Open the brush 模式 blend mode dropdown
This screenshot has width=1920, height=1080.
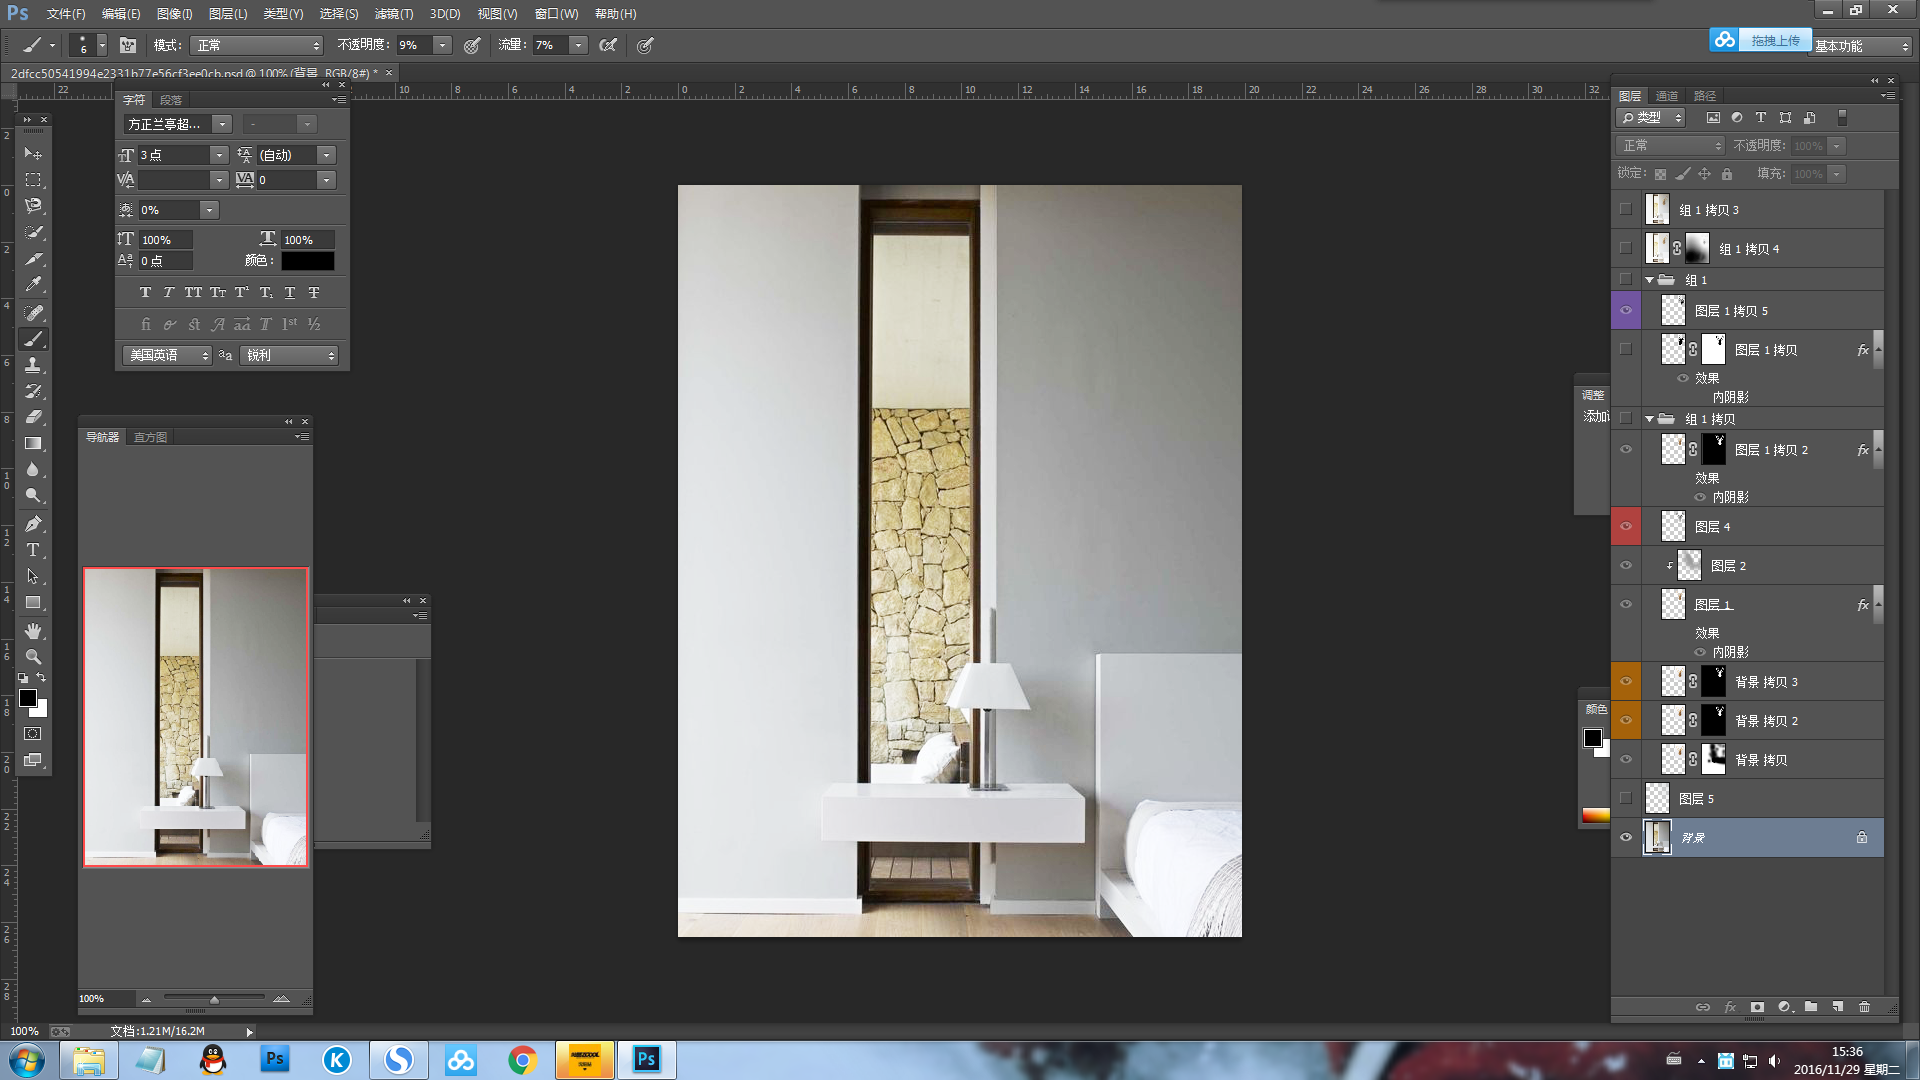pyautogui.click(x=258, y=45)
